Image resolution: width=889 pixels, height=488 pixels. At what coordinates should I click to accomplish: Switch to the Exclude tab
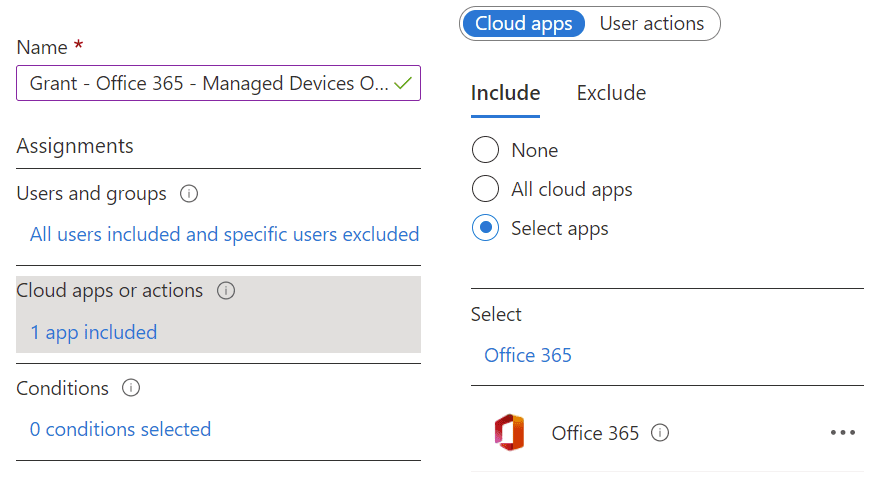[x=611, y=93]
